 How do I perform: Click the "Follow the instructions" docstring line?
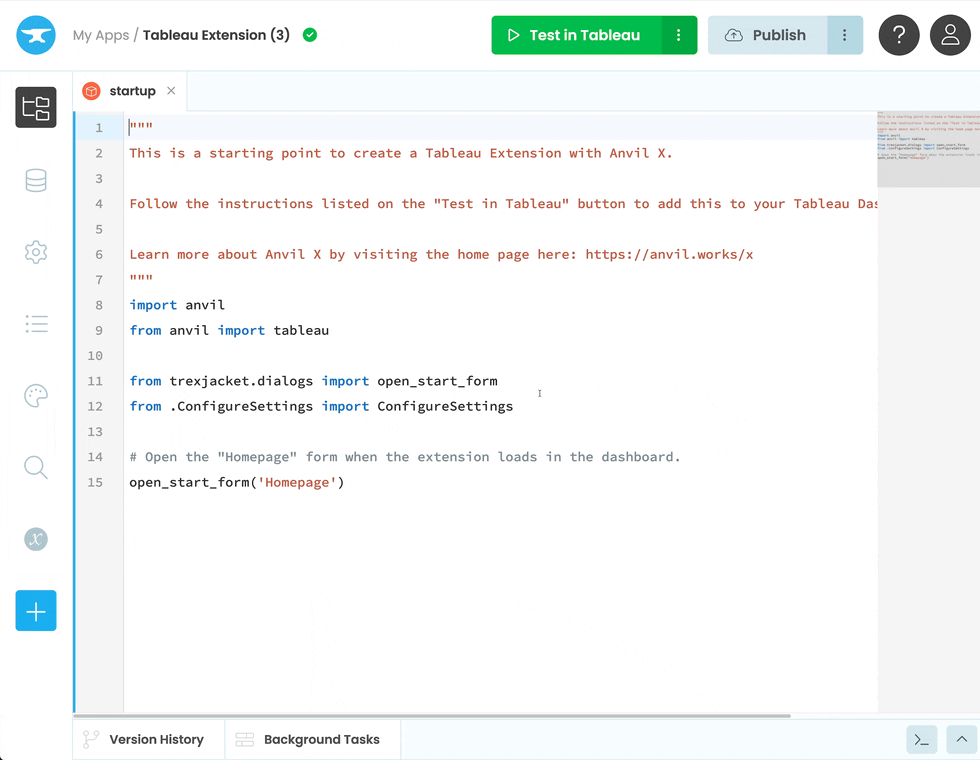[503, 204]
